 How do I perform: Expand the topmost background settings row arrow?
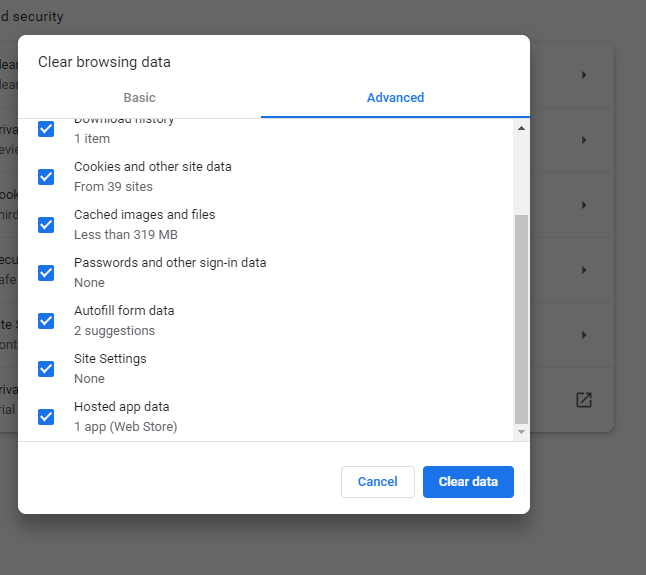point(584,75)
